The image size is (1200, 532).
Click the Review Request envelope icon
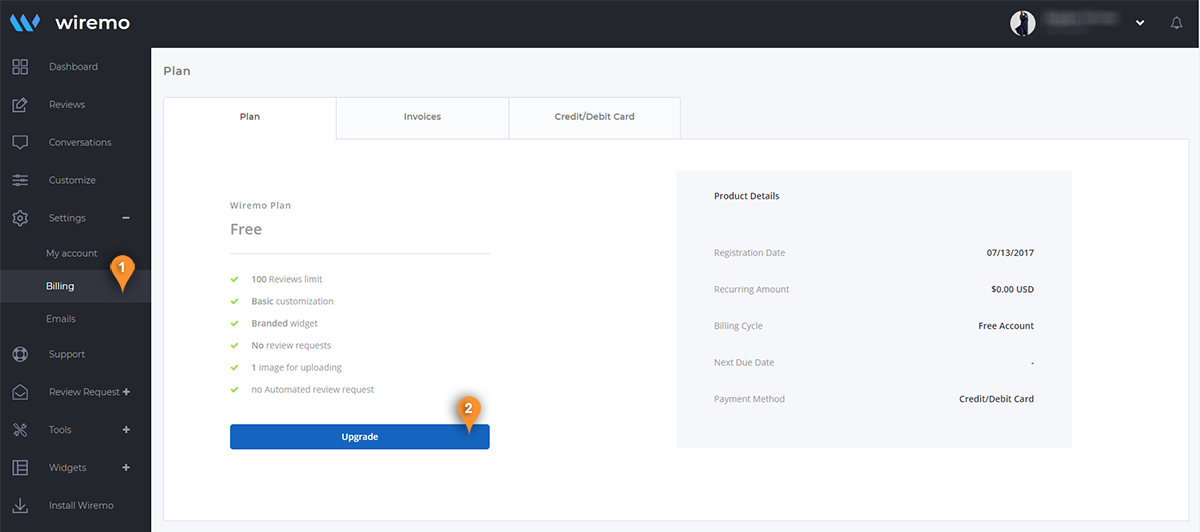point(20,392)
